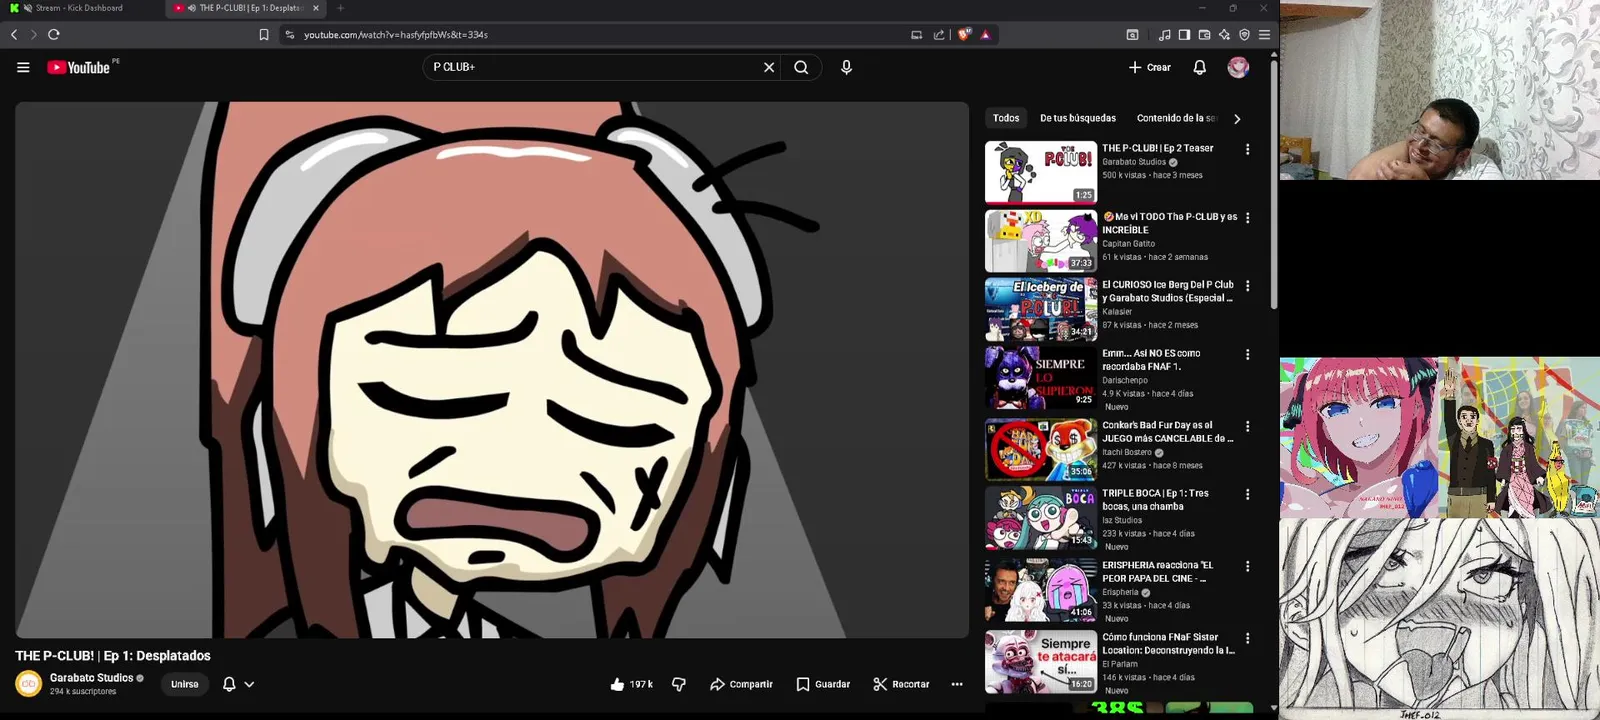Switch to THE P-CLUB browser tab

click(244, 8)
